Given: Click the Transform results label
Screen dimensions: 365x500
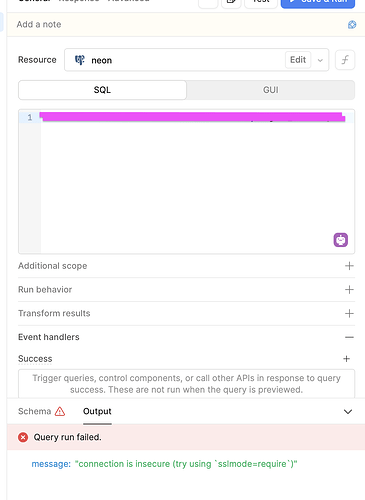Looking at the screenshot, I should pos(54,313).
